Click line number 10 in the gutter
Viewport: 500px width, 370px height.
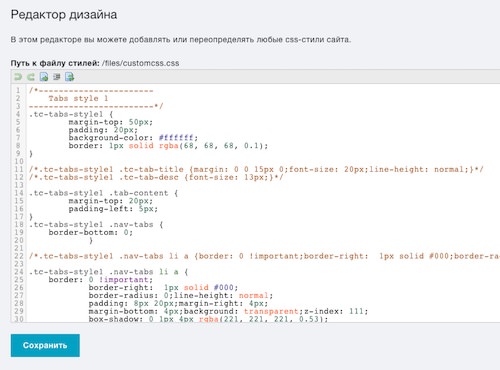click(19, 161)
